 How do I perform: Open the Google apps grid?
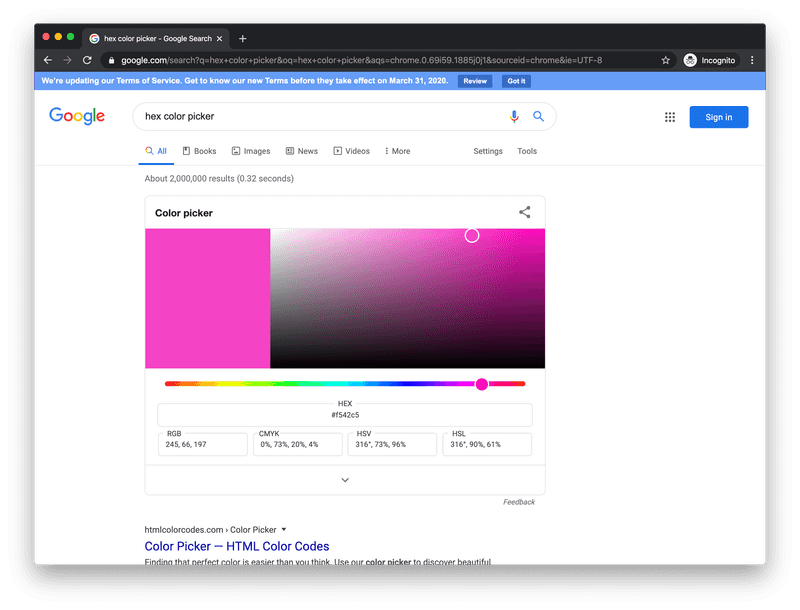tap(670, 117)
